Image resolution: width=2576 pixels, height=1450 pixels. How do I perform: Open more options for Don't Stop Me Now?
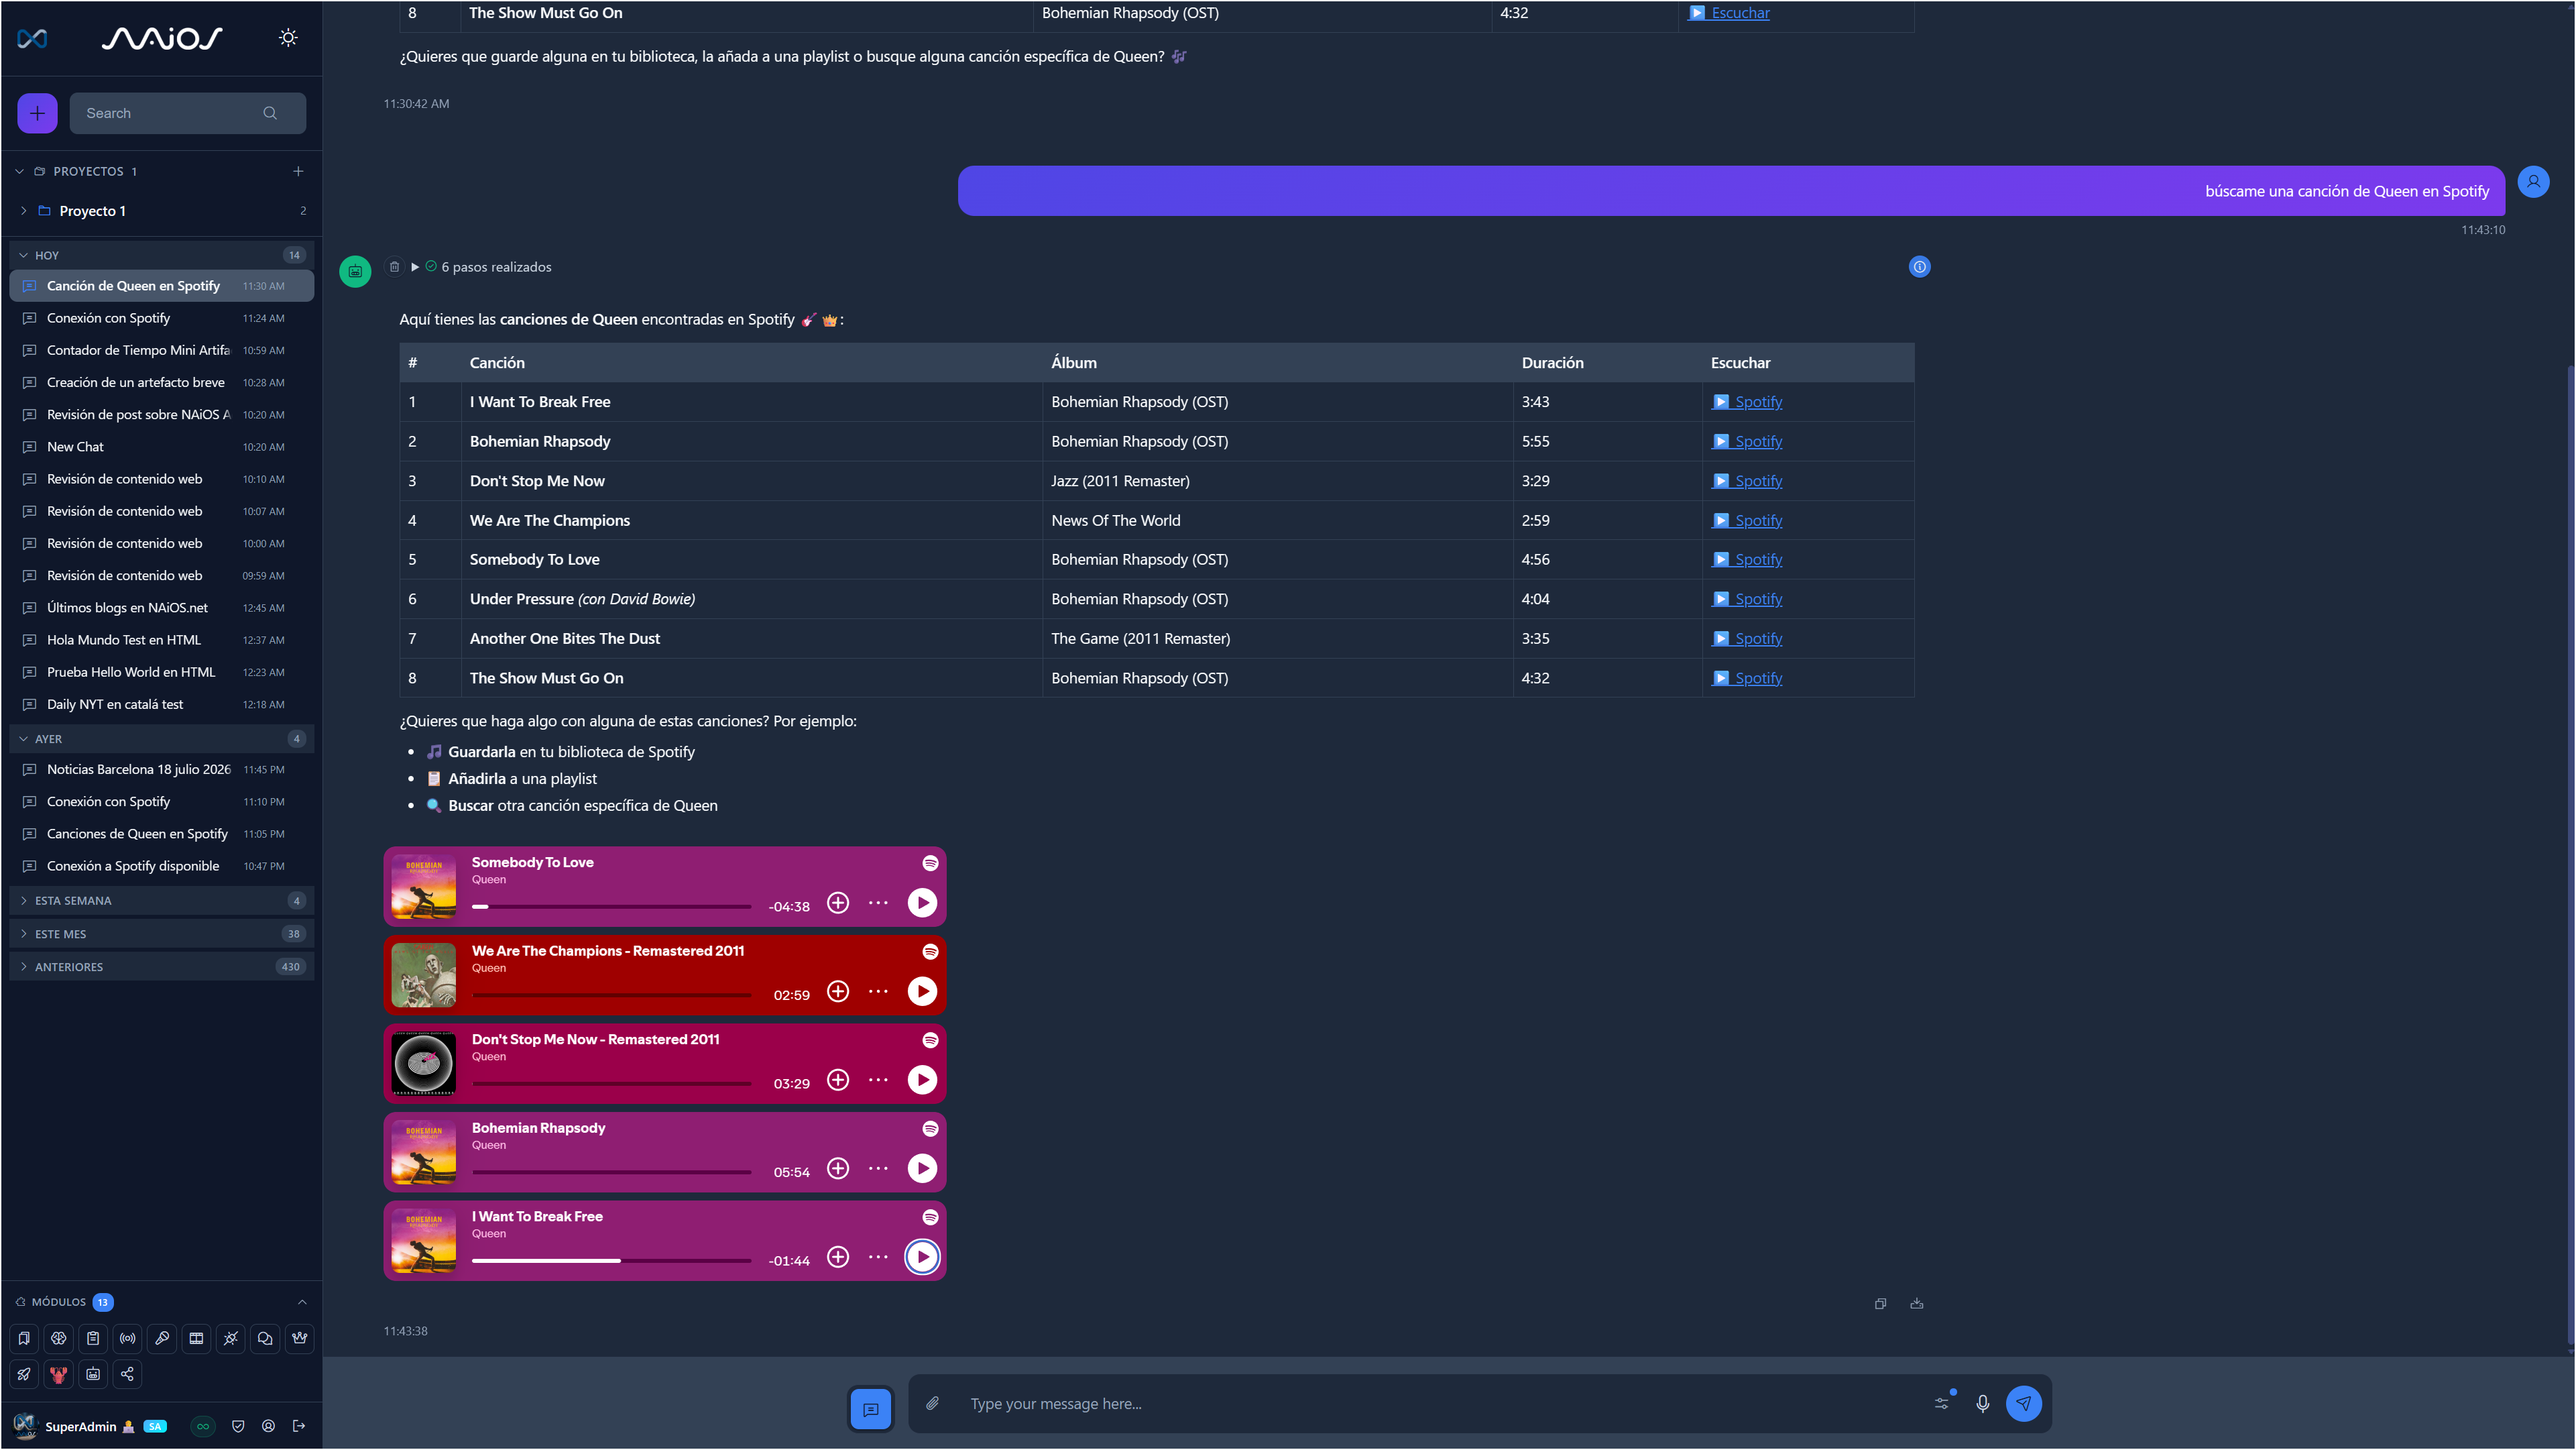click(x=878, y=1080)
